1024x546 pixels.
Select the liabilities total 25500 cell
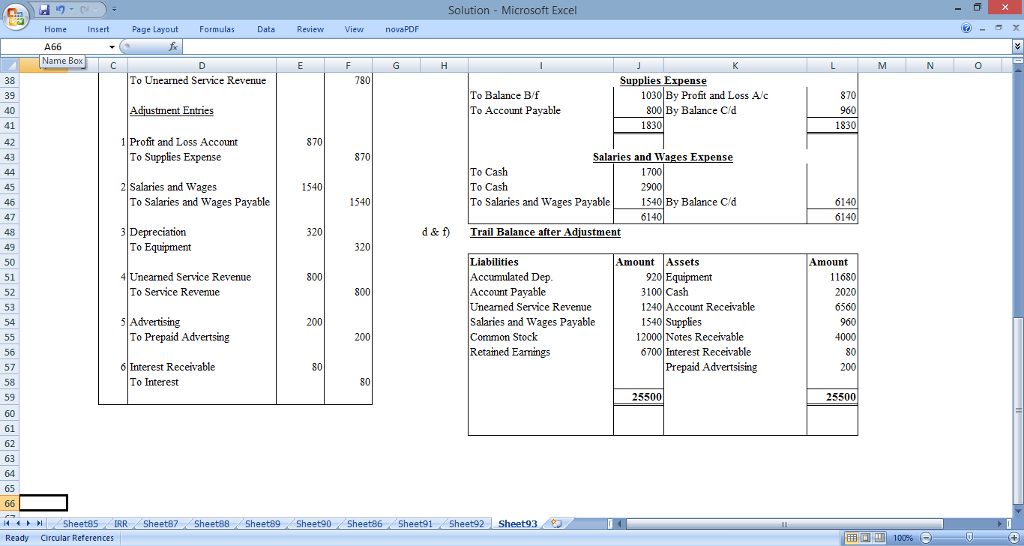[x=638, y=397]
